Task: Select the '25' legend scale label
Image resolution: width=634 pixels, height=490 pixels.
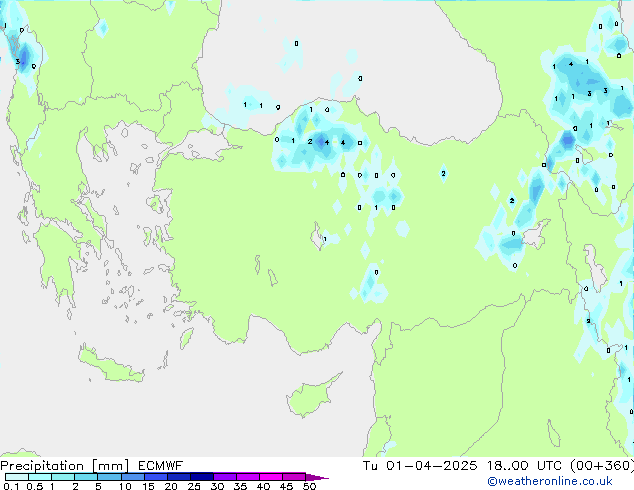Action: point(194,486)
